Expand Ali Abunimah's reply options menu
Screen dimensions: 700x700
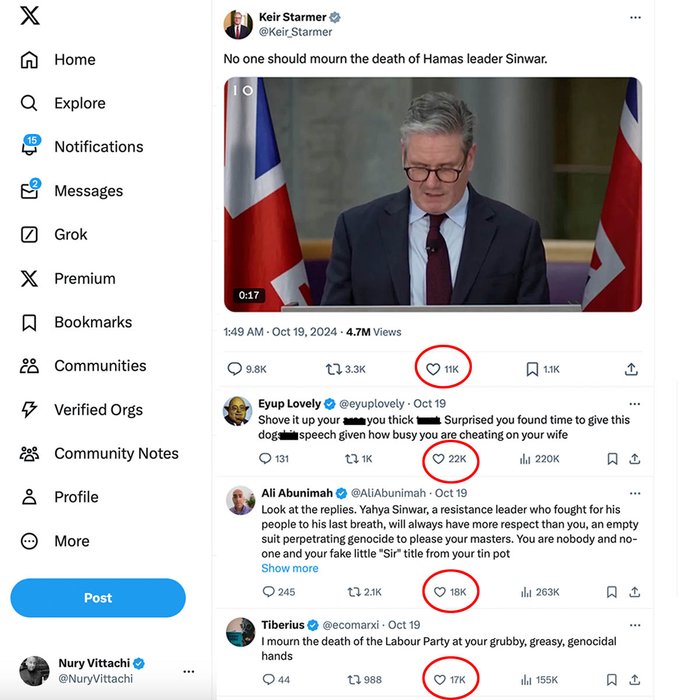(635, 492)
